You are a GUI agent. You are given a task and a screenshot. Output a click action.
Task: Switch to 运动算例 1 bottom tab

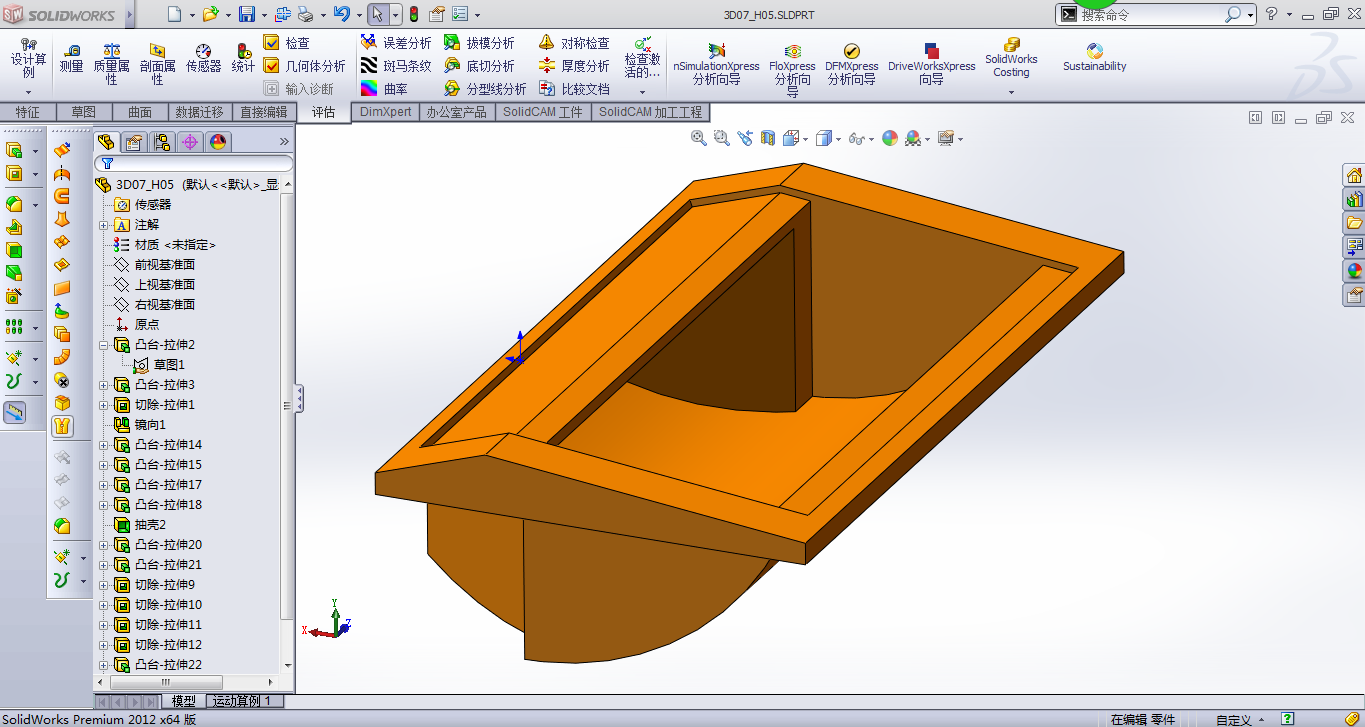242,701
